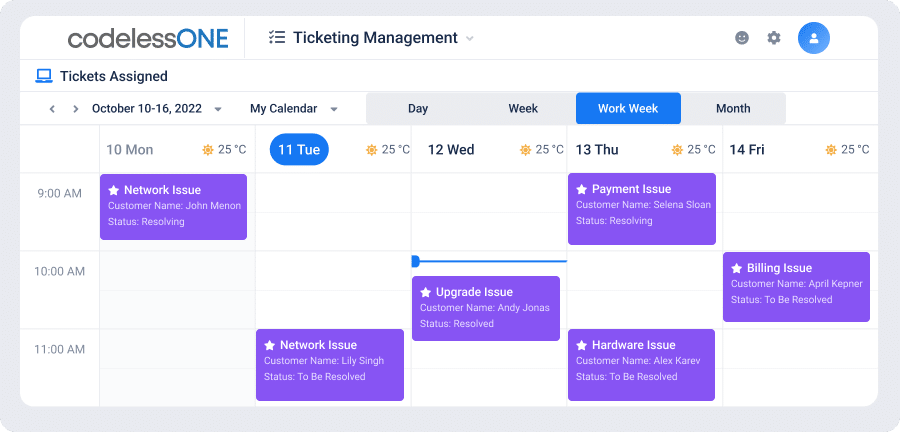The width and height of the screenshot is (900, 432).
Task: Click the sun weather icon for 14 Fri
Action: [x=831, y=150]
